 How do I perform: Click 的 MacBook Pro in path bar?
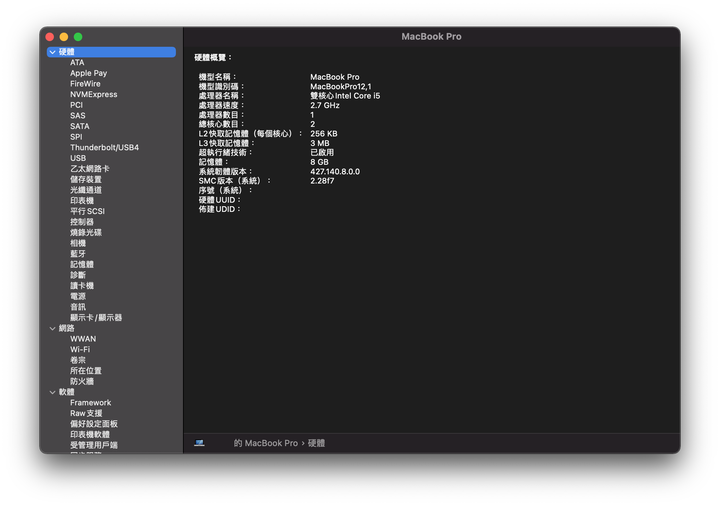tap(265, 443)
